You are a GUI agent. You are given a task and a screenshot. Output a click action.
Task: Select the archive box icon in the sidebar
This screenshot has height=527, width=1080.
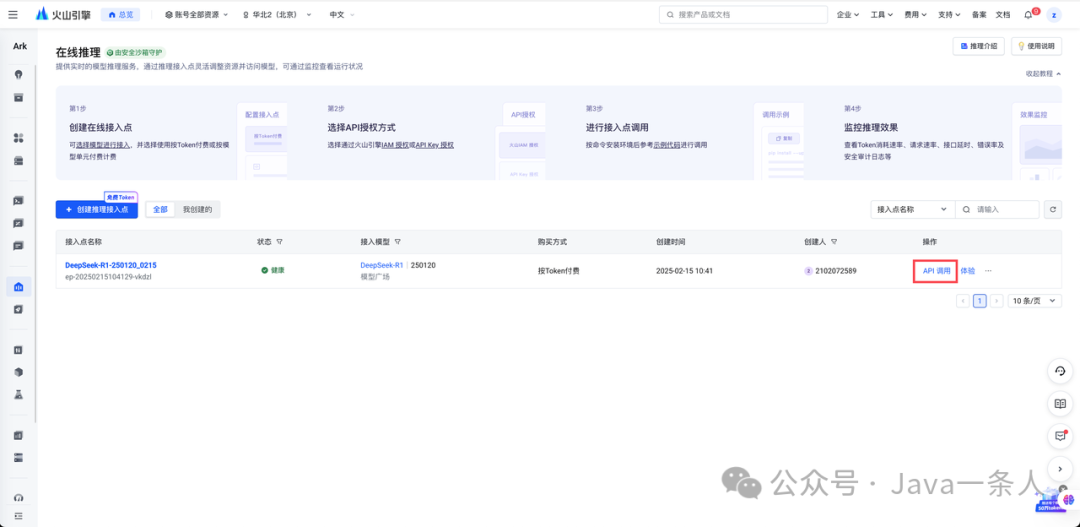point(19,97)
